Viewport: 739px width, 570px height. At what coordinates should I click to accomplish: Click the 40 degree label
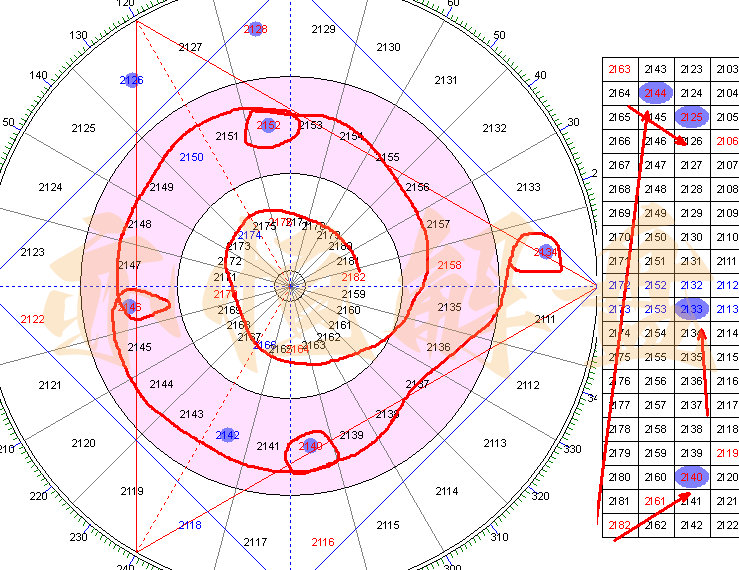(541, 75)
